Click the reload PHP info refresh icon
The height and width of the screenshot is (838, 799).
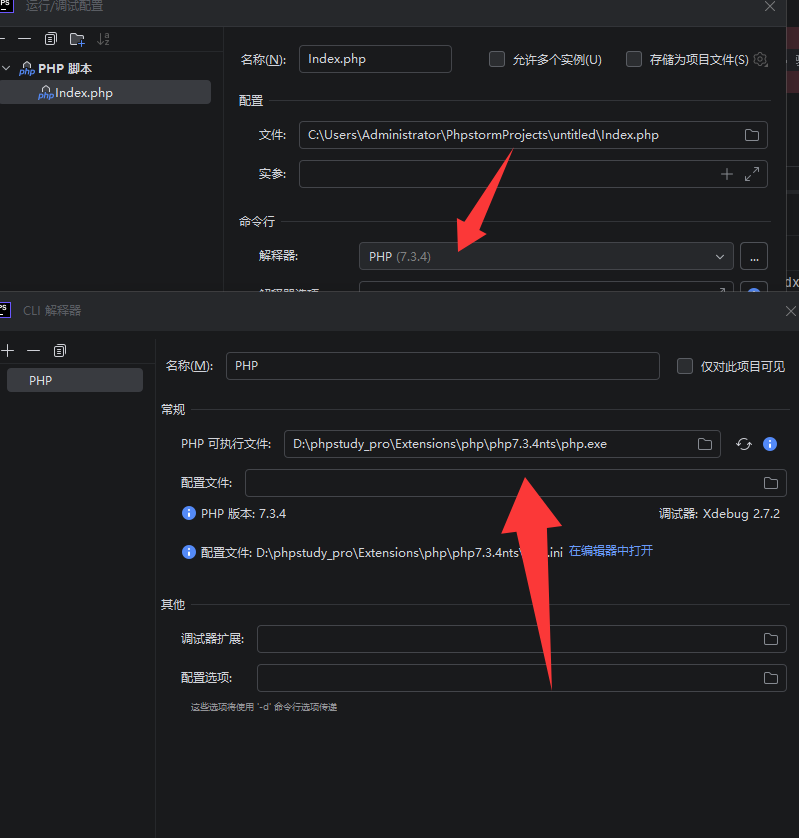point(743,444)
